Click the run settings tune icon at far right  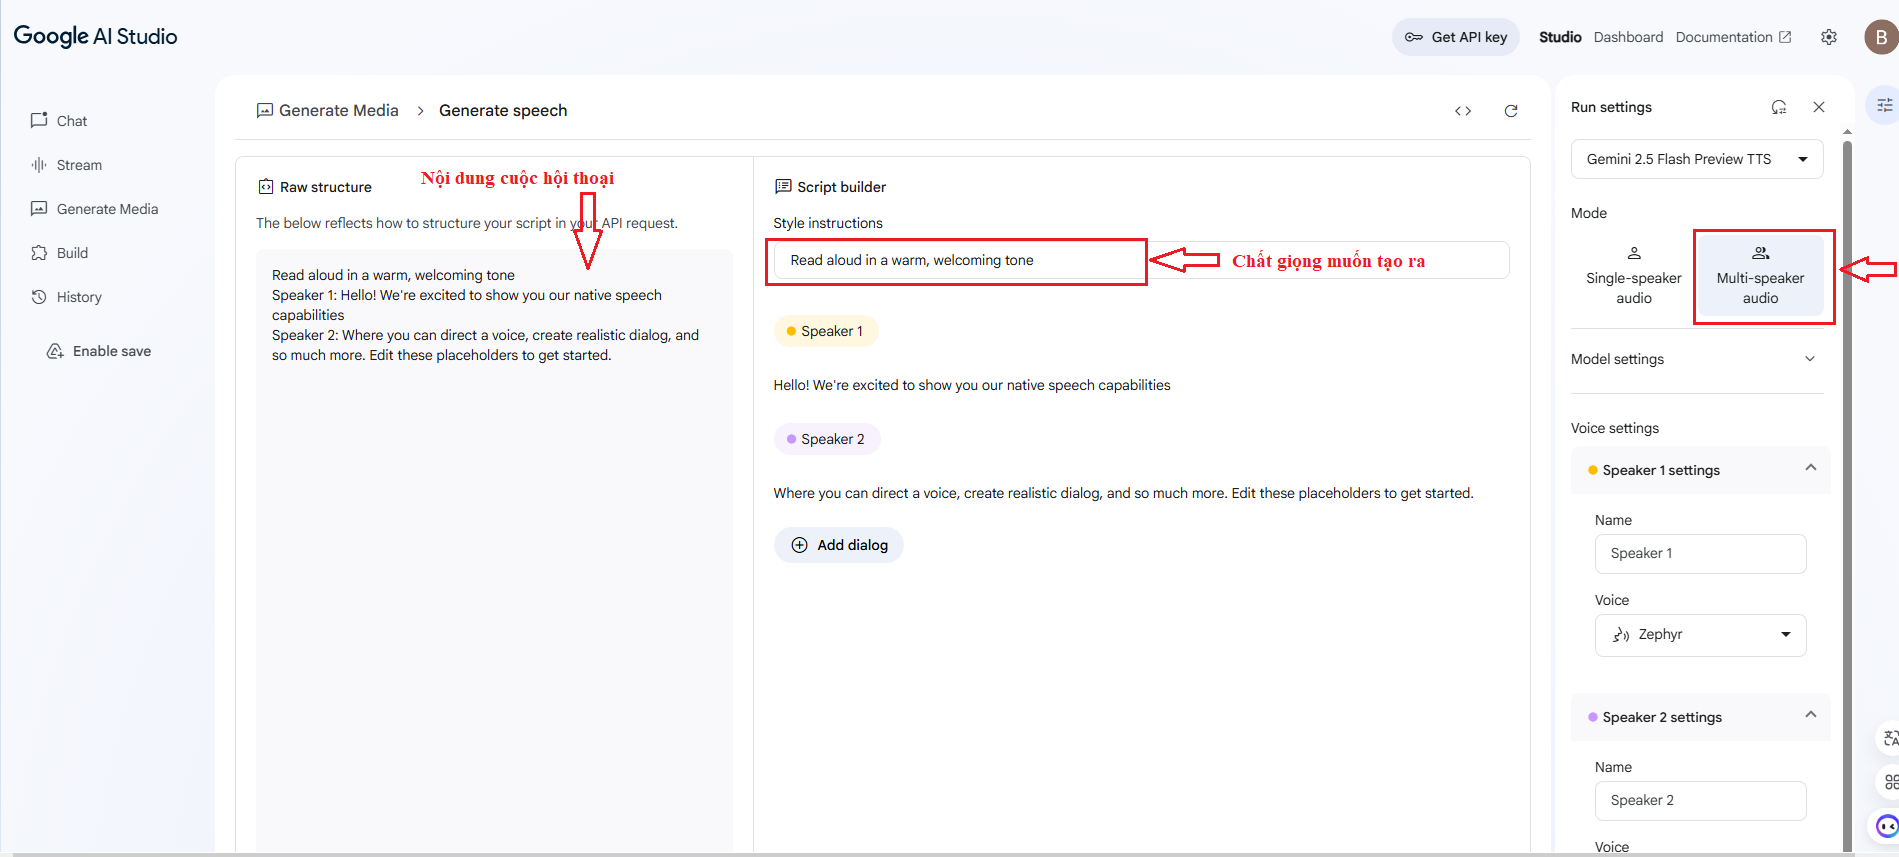coord(1884,105)
